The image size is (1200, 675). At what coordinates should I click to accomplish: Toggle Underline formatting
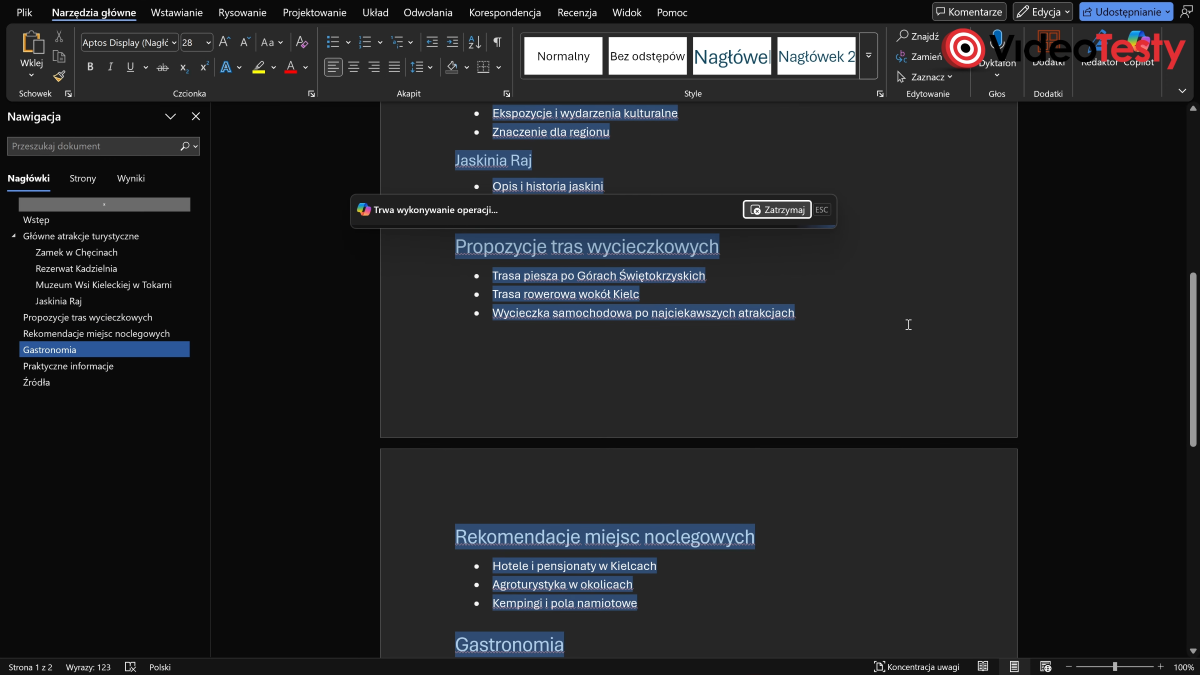(x=130, y=67)
